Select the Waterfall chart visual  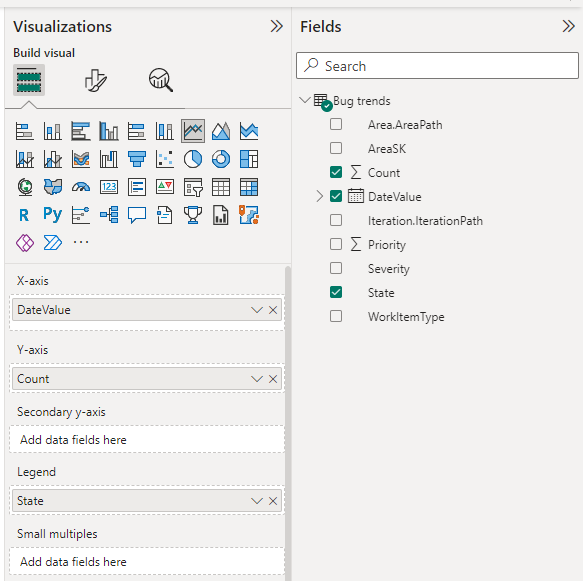(x=109, y=159)
